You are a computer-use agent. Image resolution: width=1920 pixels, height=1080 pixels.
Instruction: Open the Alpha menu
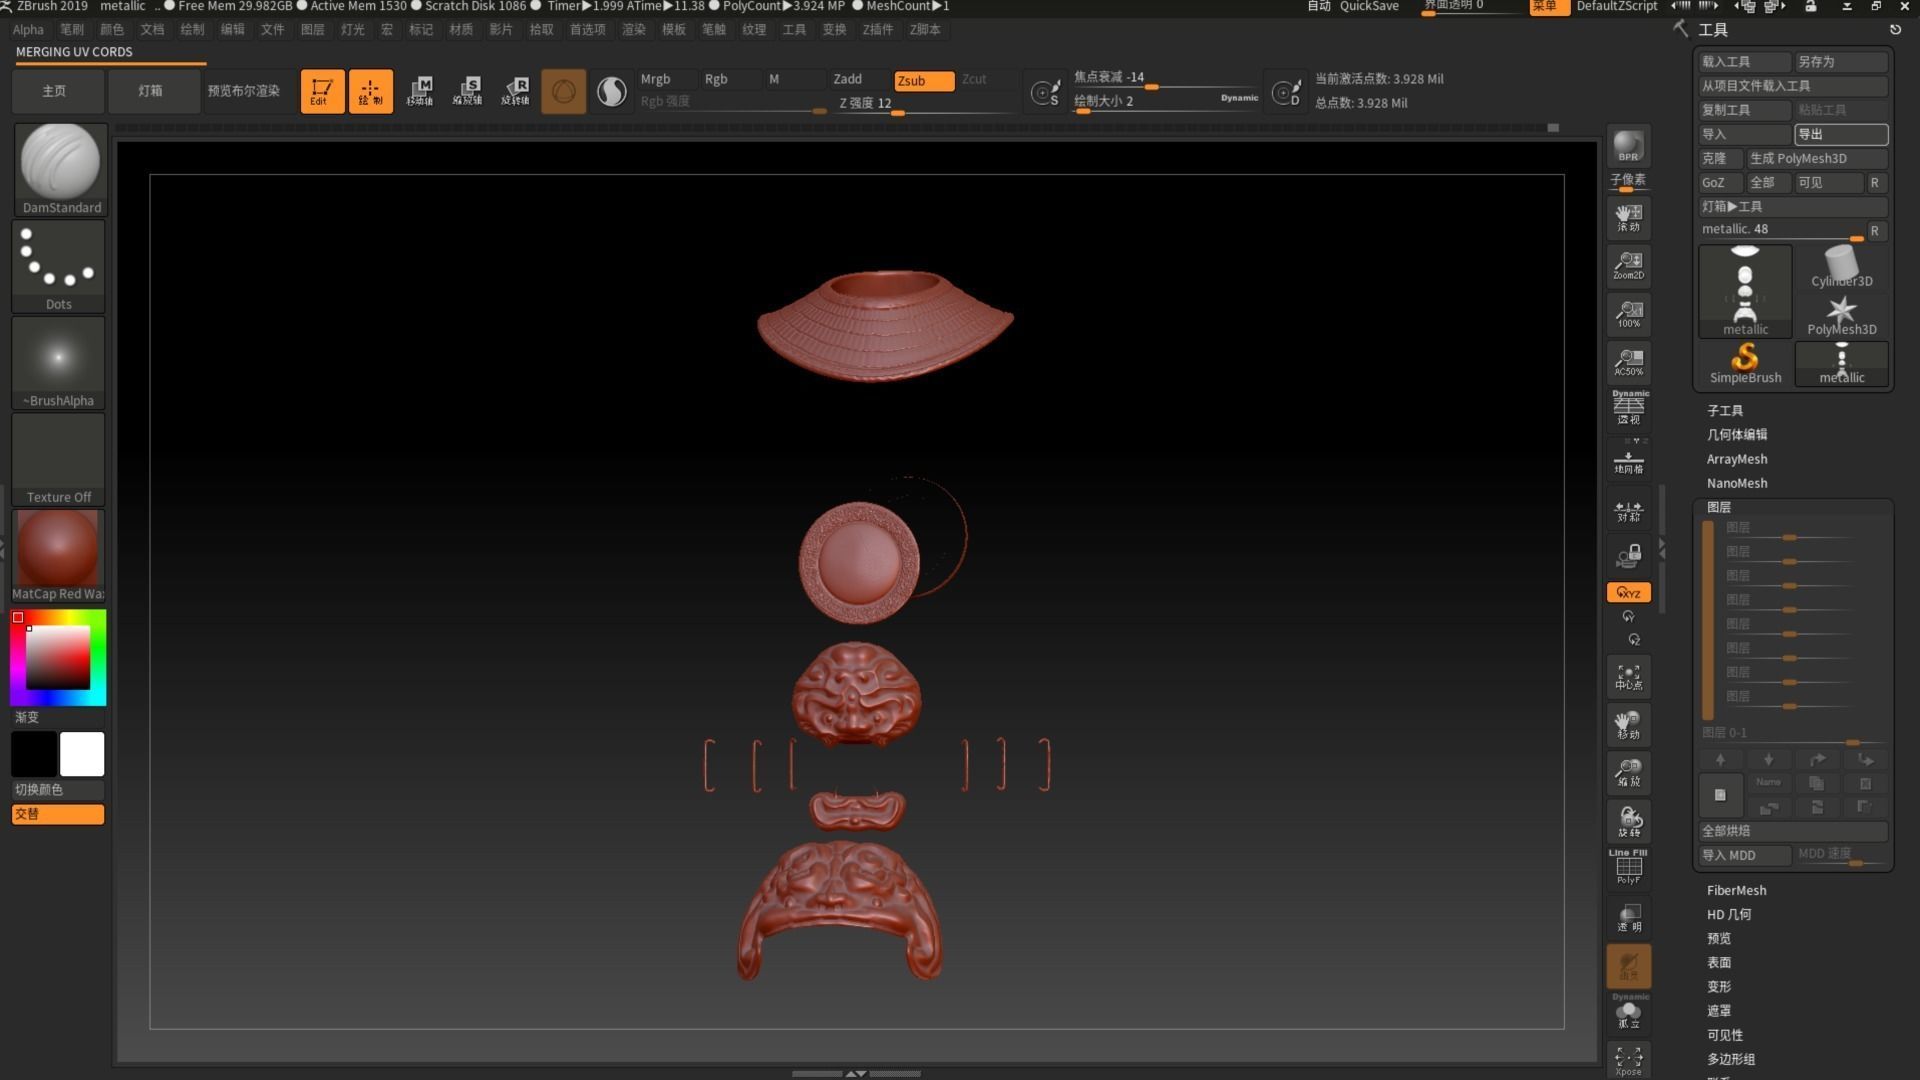click(x=28, y=30)
